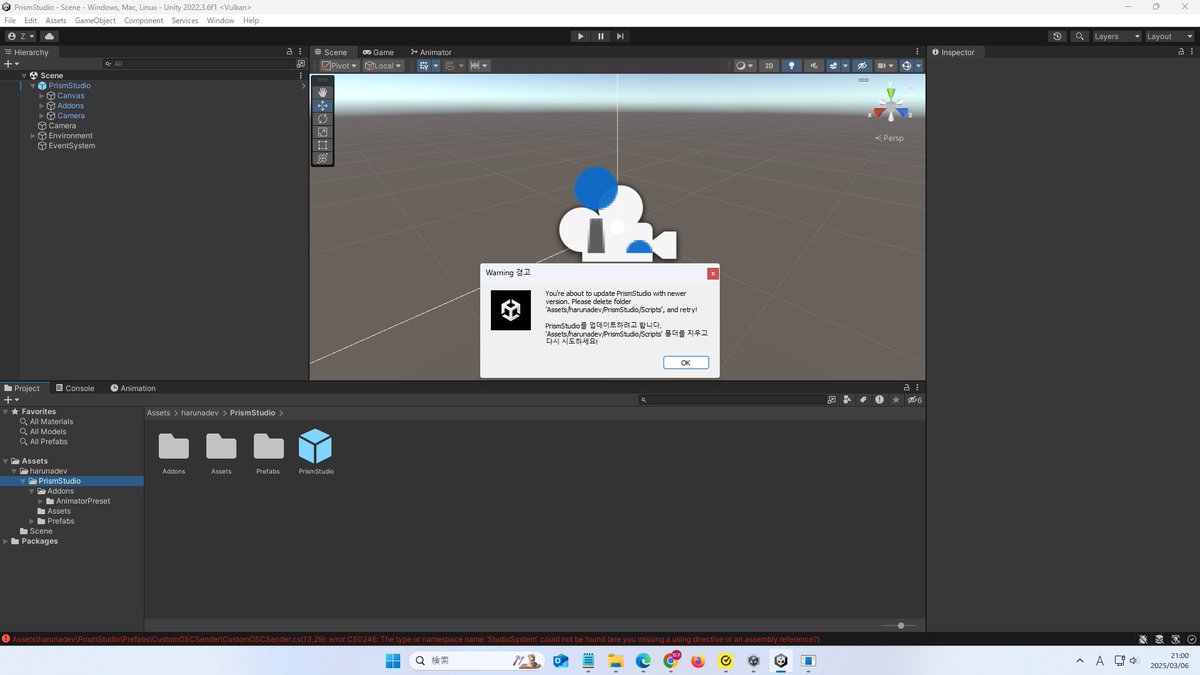Open the Layers dropdown

pyautogui.click(x=1116, y=36)
